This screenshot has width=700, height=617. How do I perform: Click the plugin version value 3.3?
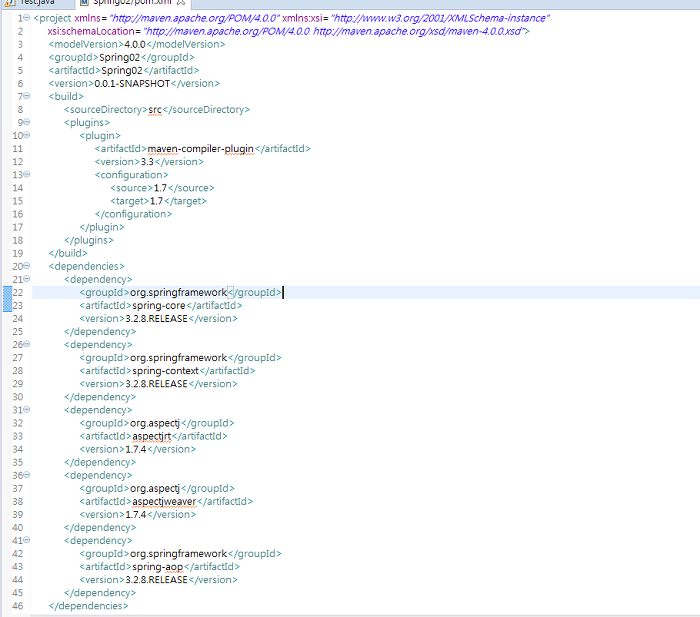[x=147, y=162]
